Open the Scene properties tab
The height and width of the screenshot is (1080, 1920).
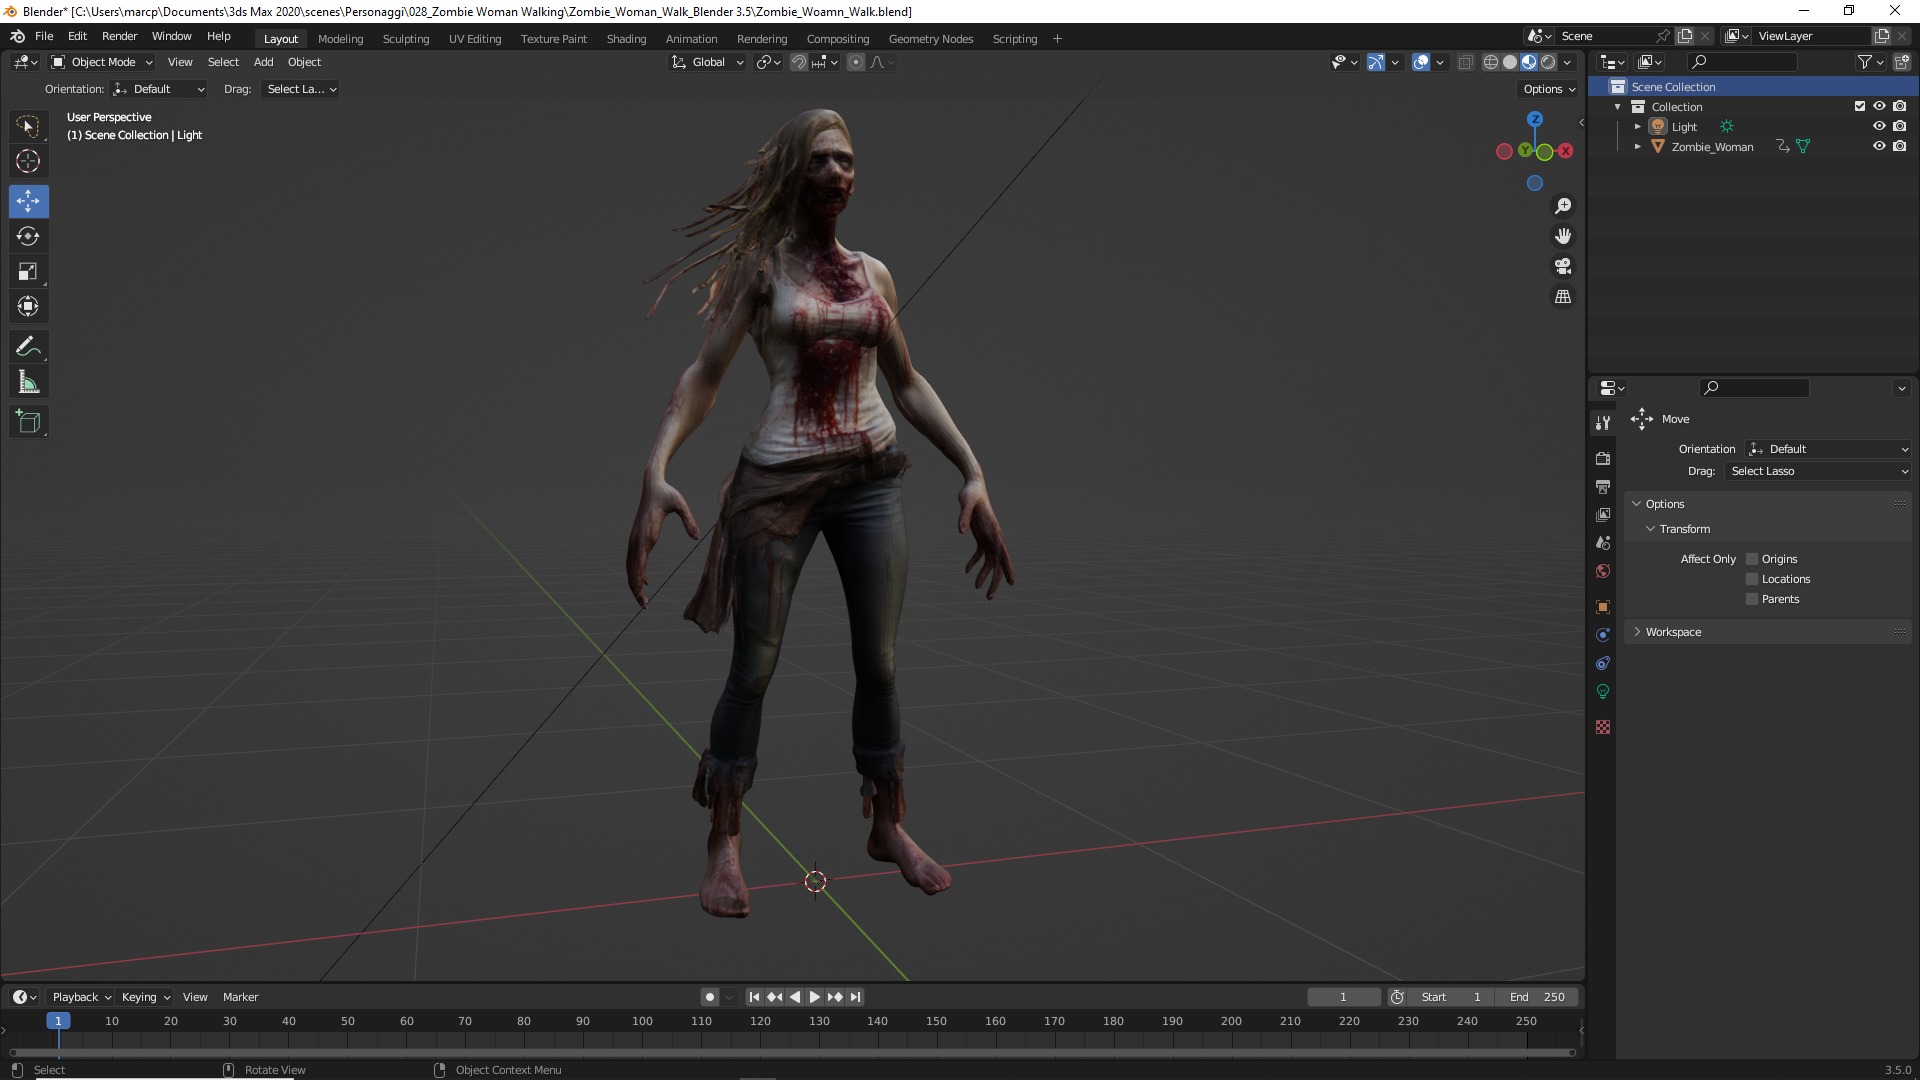[x=1603, y=542]
